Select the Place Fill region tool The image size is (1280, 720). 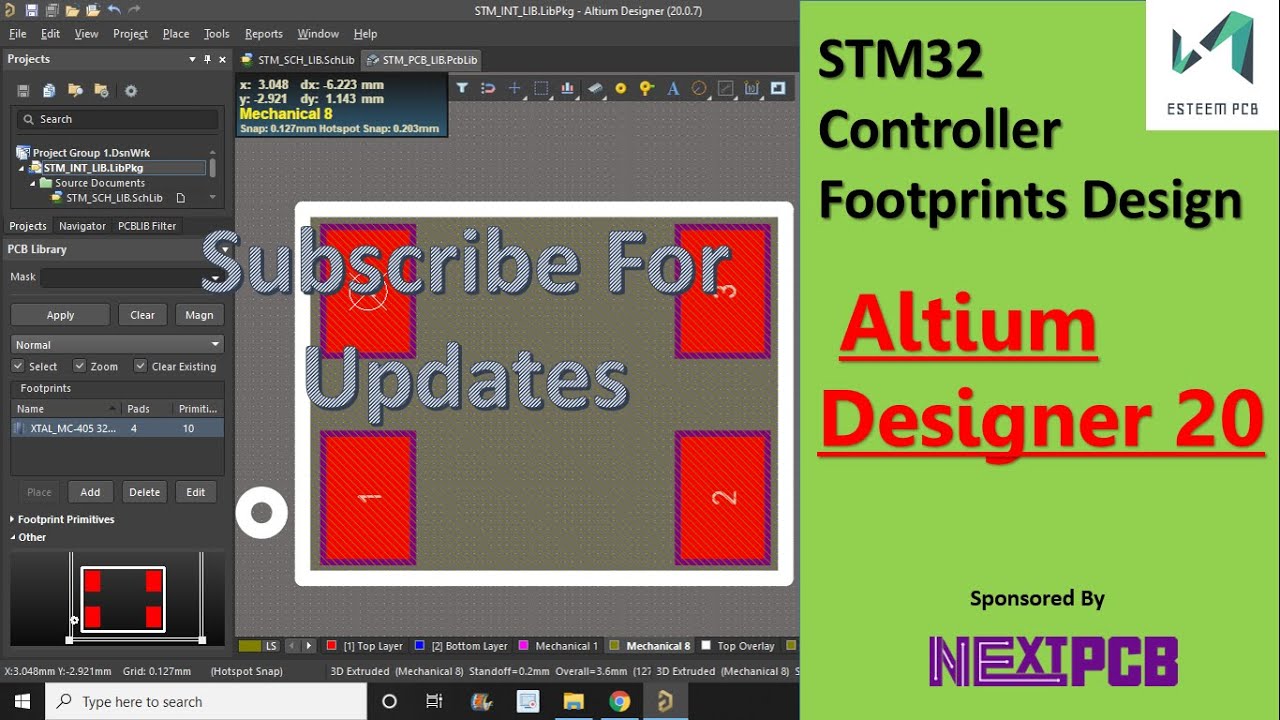click(x=778, y=88)
